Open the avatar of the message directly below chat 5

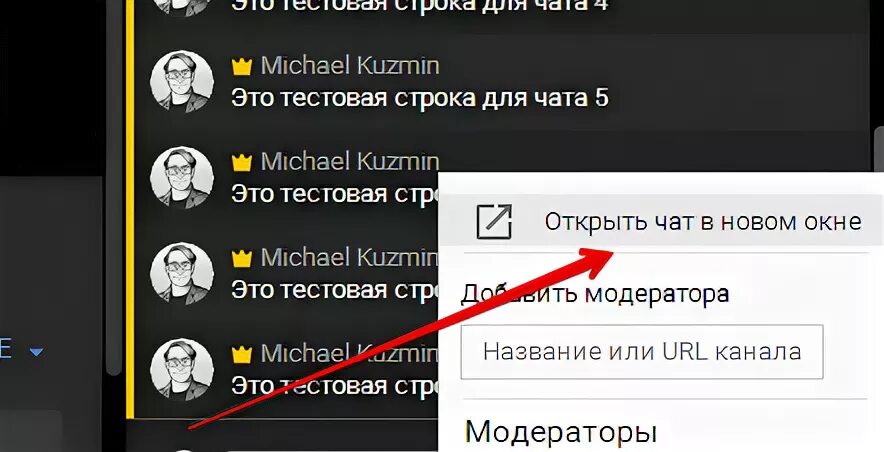pos(182,178)
